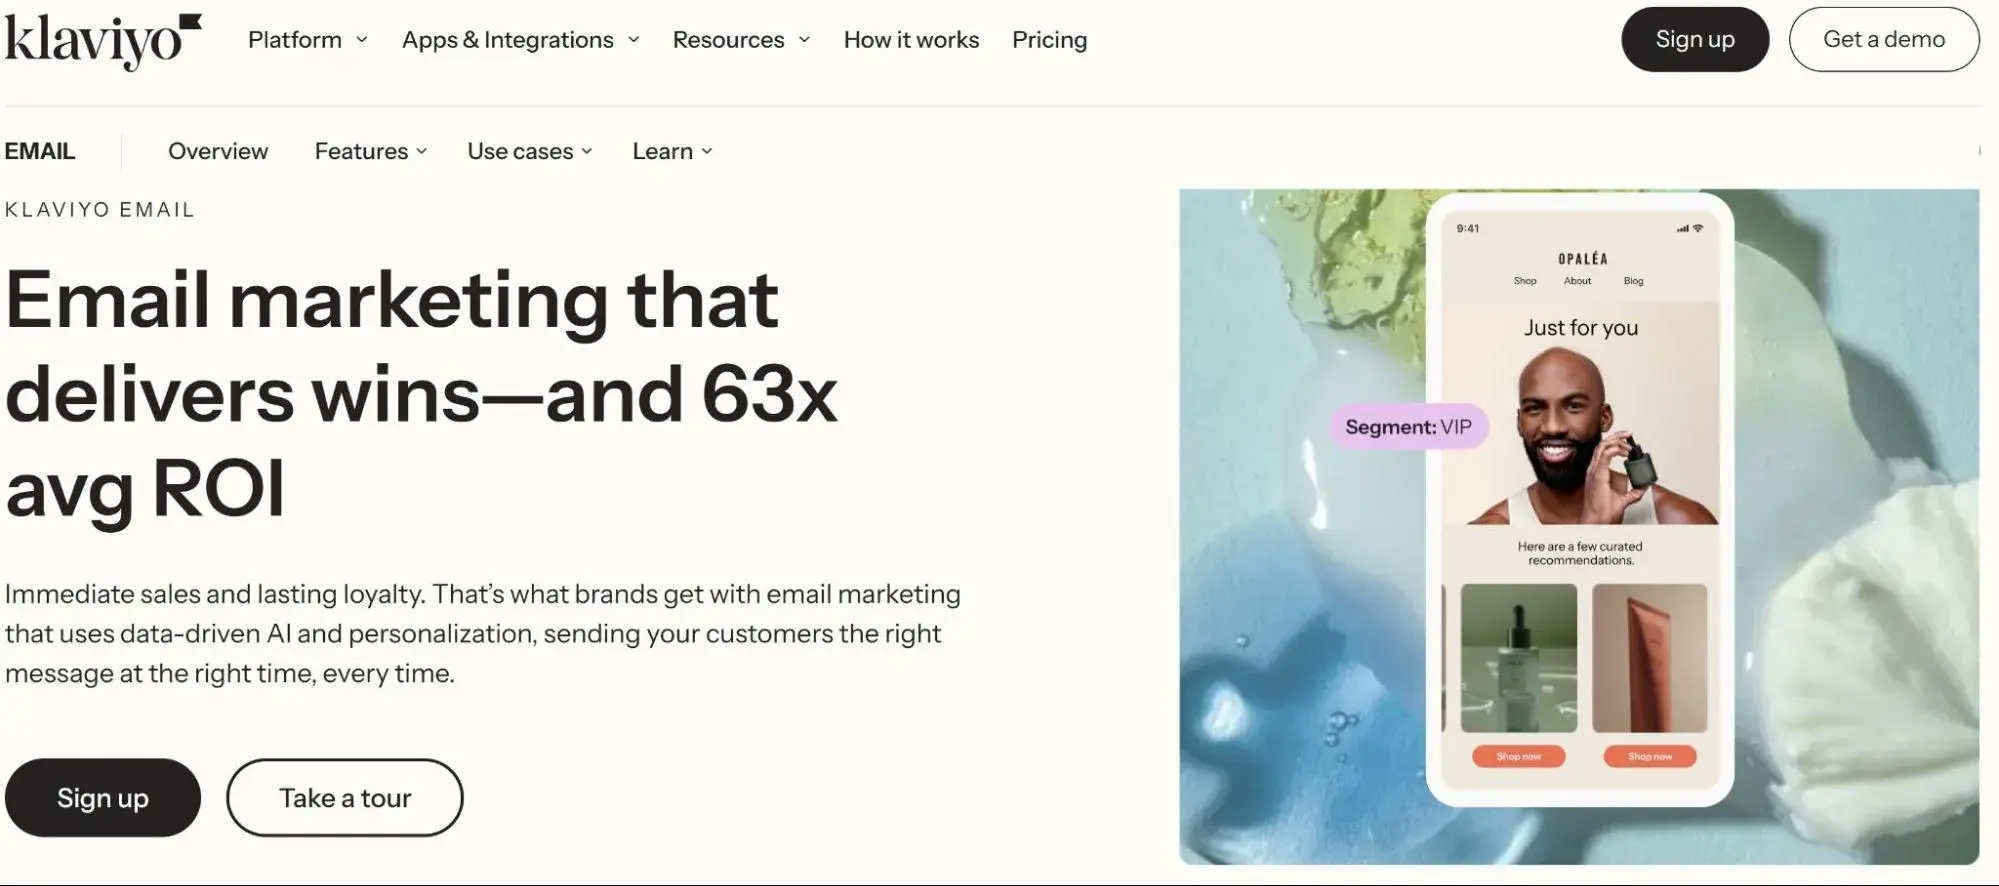Screen dimensions: 1999x886
Task: Click Shop now under the left product
Action: tap(1517, 757)
